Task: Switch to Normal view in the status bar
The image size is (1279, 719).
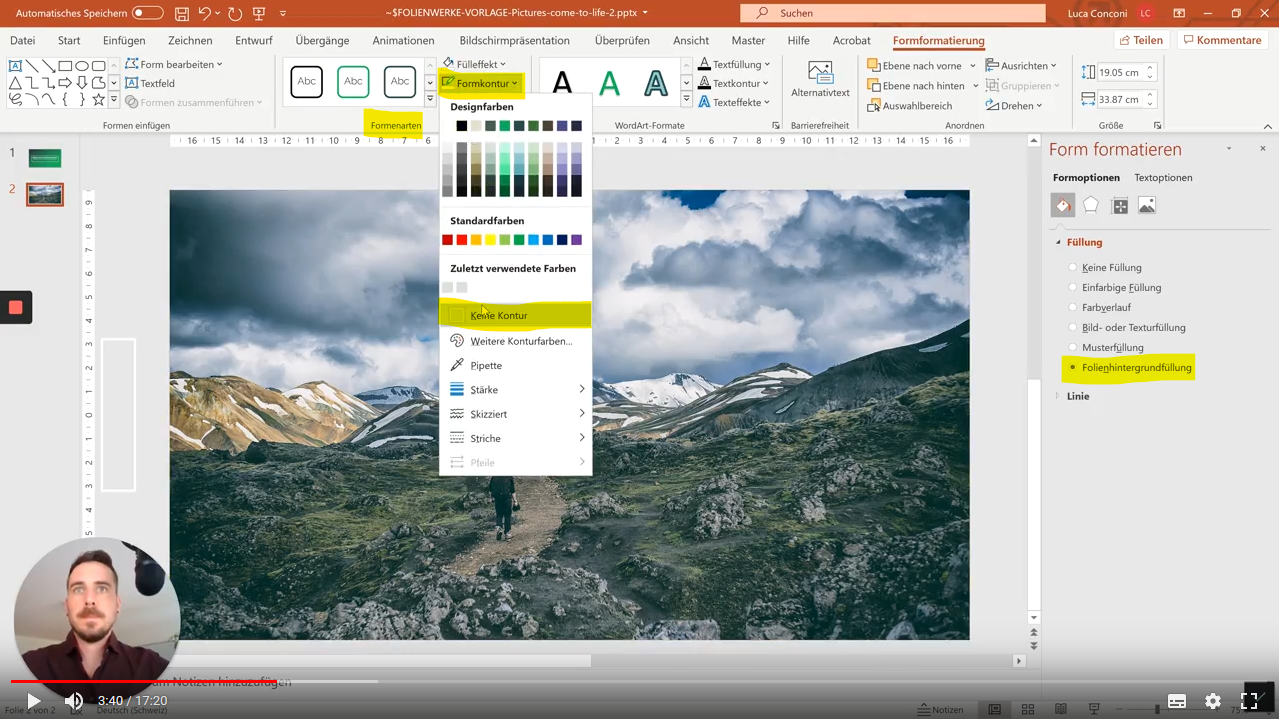Action: click(994, 709)
